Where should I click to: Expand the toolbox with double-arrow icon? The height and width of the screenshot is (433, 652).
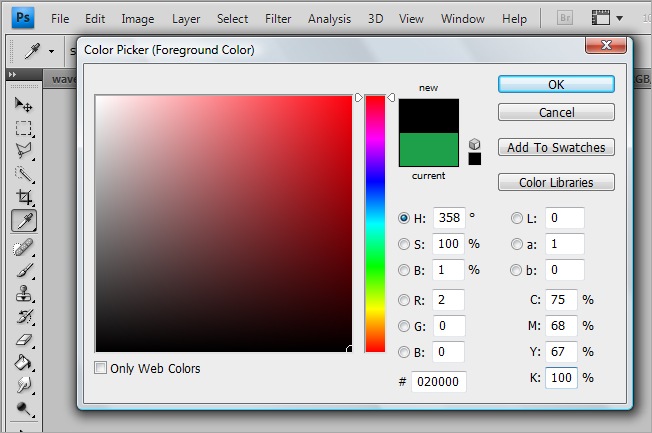pyautogui.click(x=12, y=74)
